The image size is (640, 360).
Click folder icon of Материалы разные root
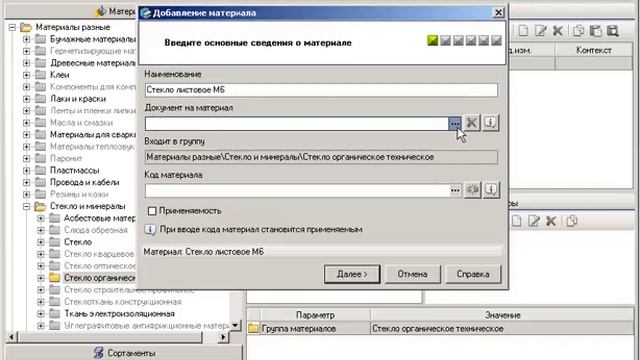click(26, 27)
